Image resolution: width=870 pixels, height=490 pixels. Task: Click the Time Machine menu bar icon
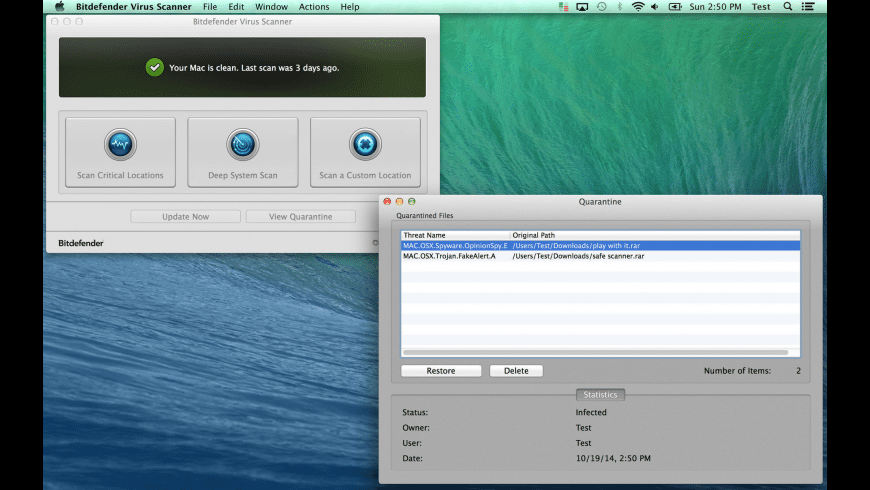(x=601, y=7)
